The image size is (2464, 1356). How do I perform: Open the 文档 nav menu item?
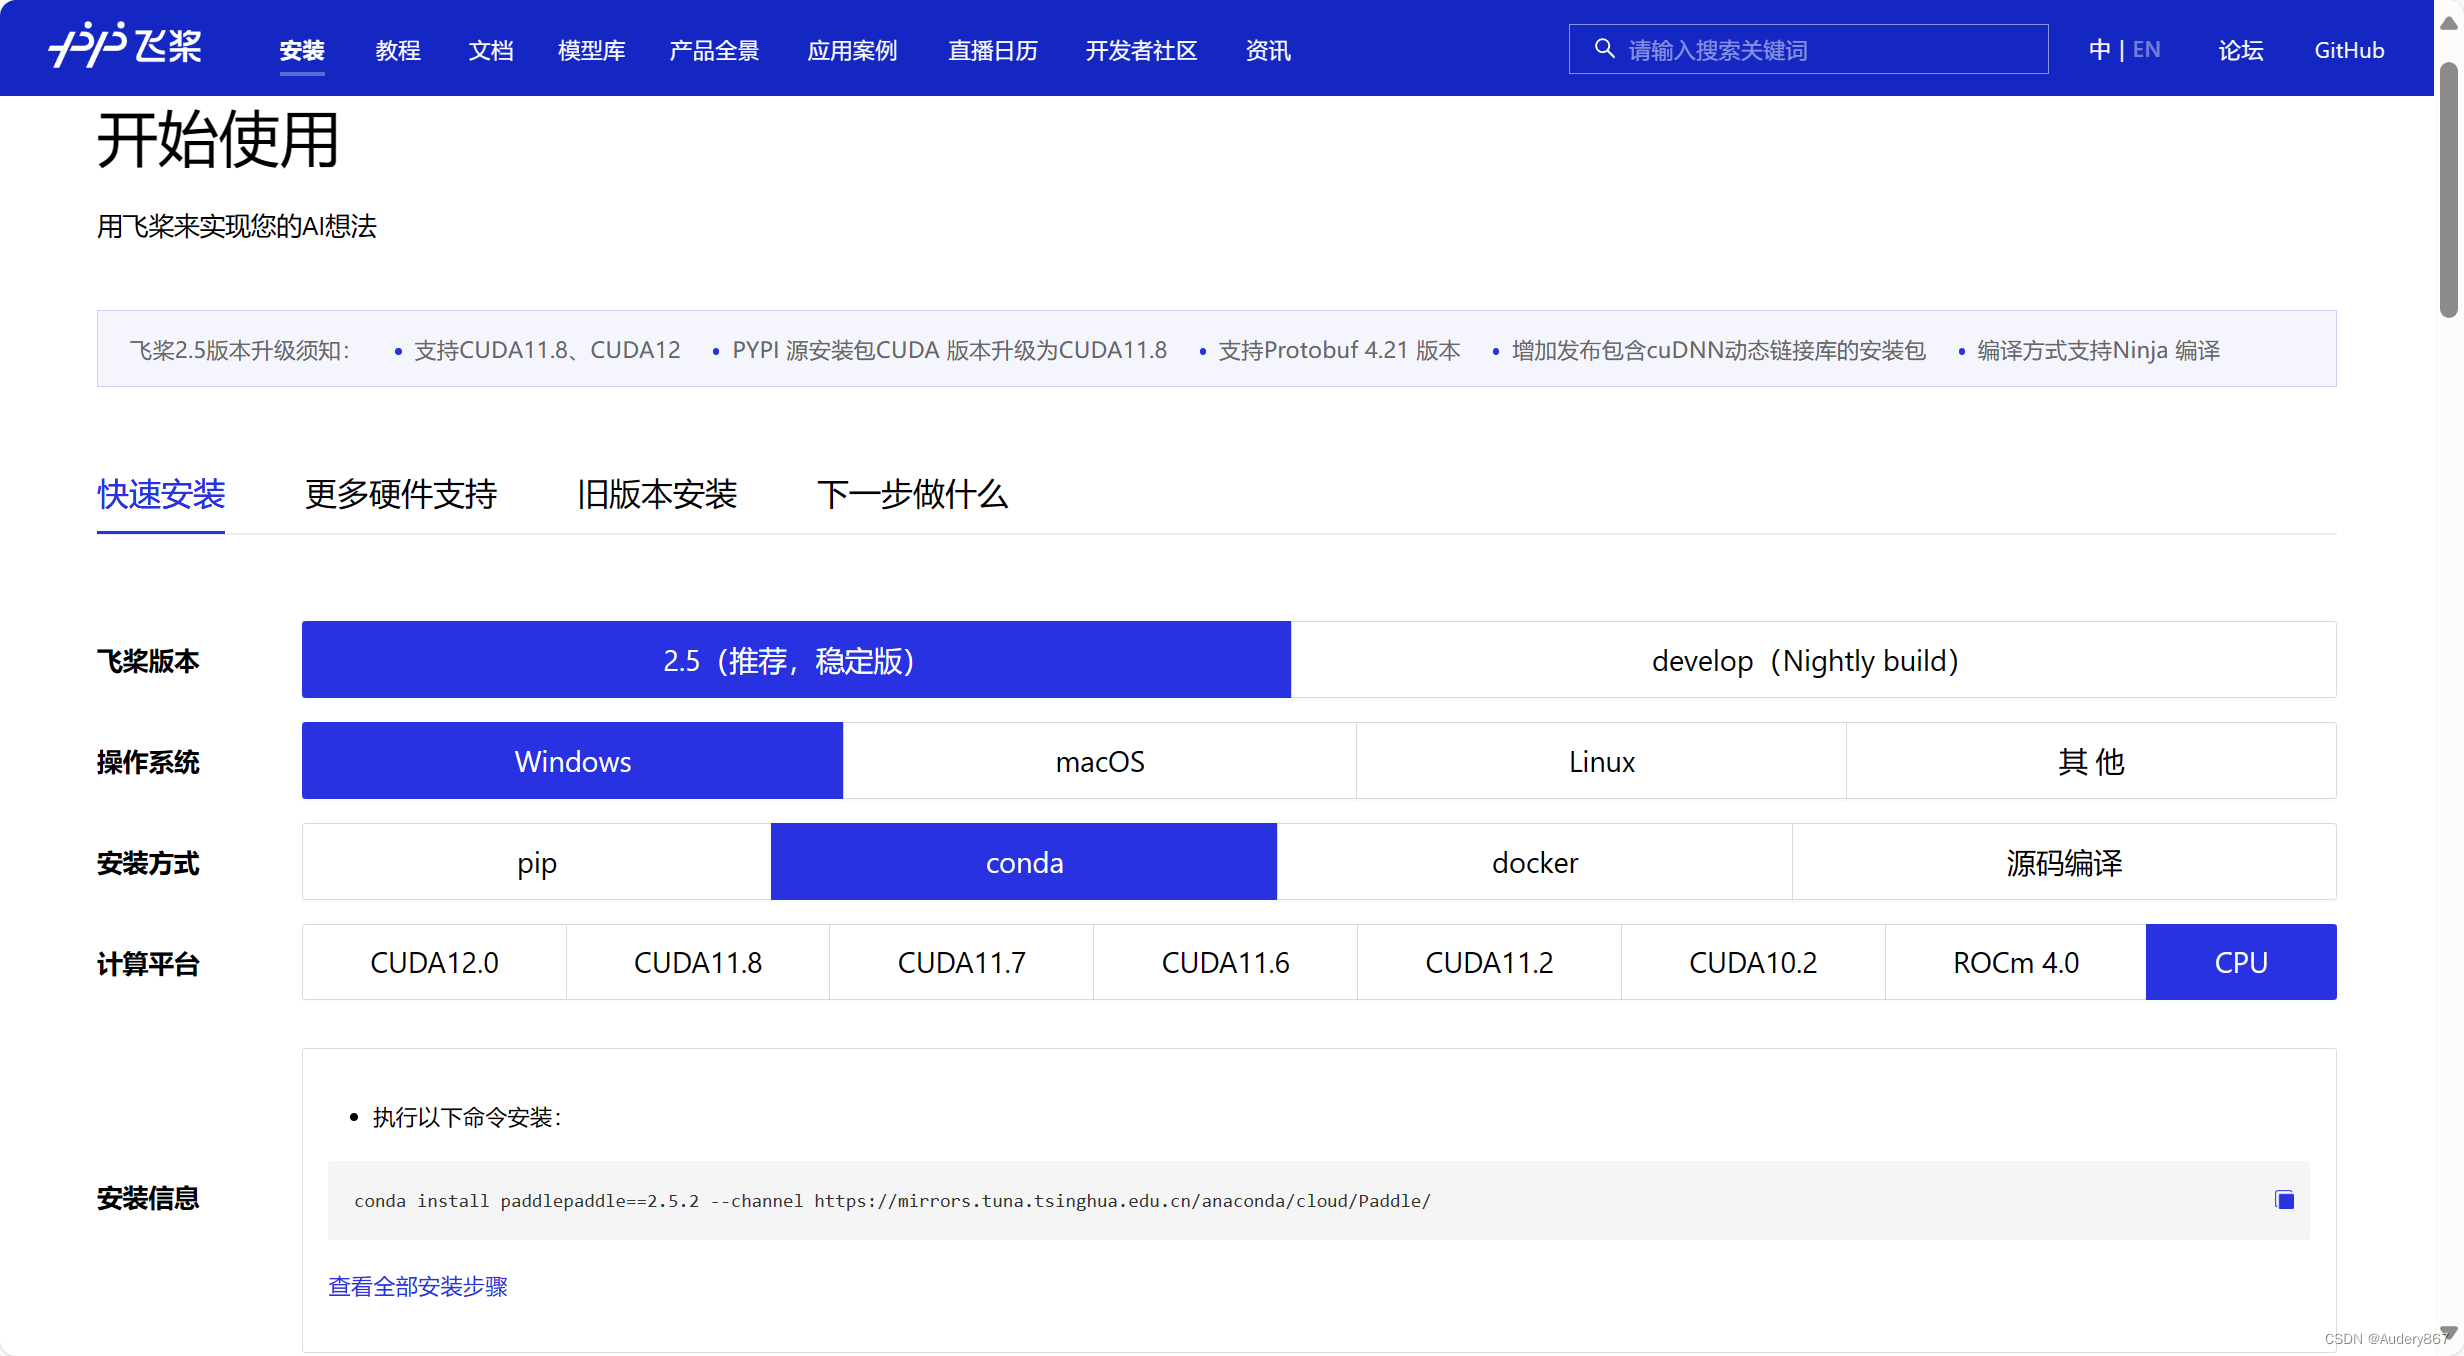[x=491, y=50]
